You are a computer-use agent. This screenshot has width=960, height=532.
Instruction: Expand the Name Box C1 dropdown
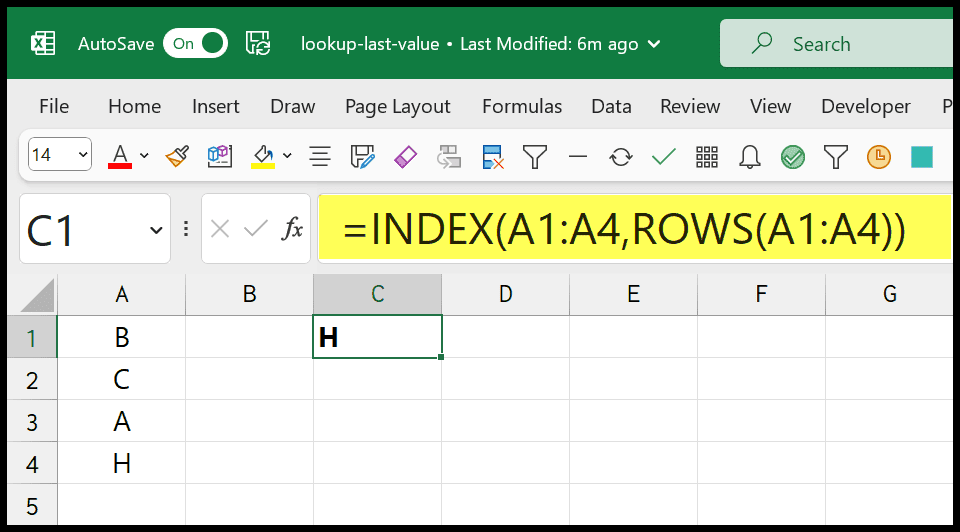[156, 230]
